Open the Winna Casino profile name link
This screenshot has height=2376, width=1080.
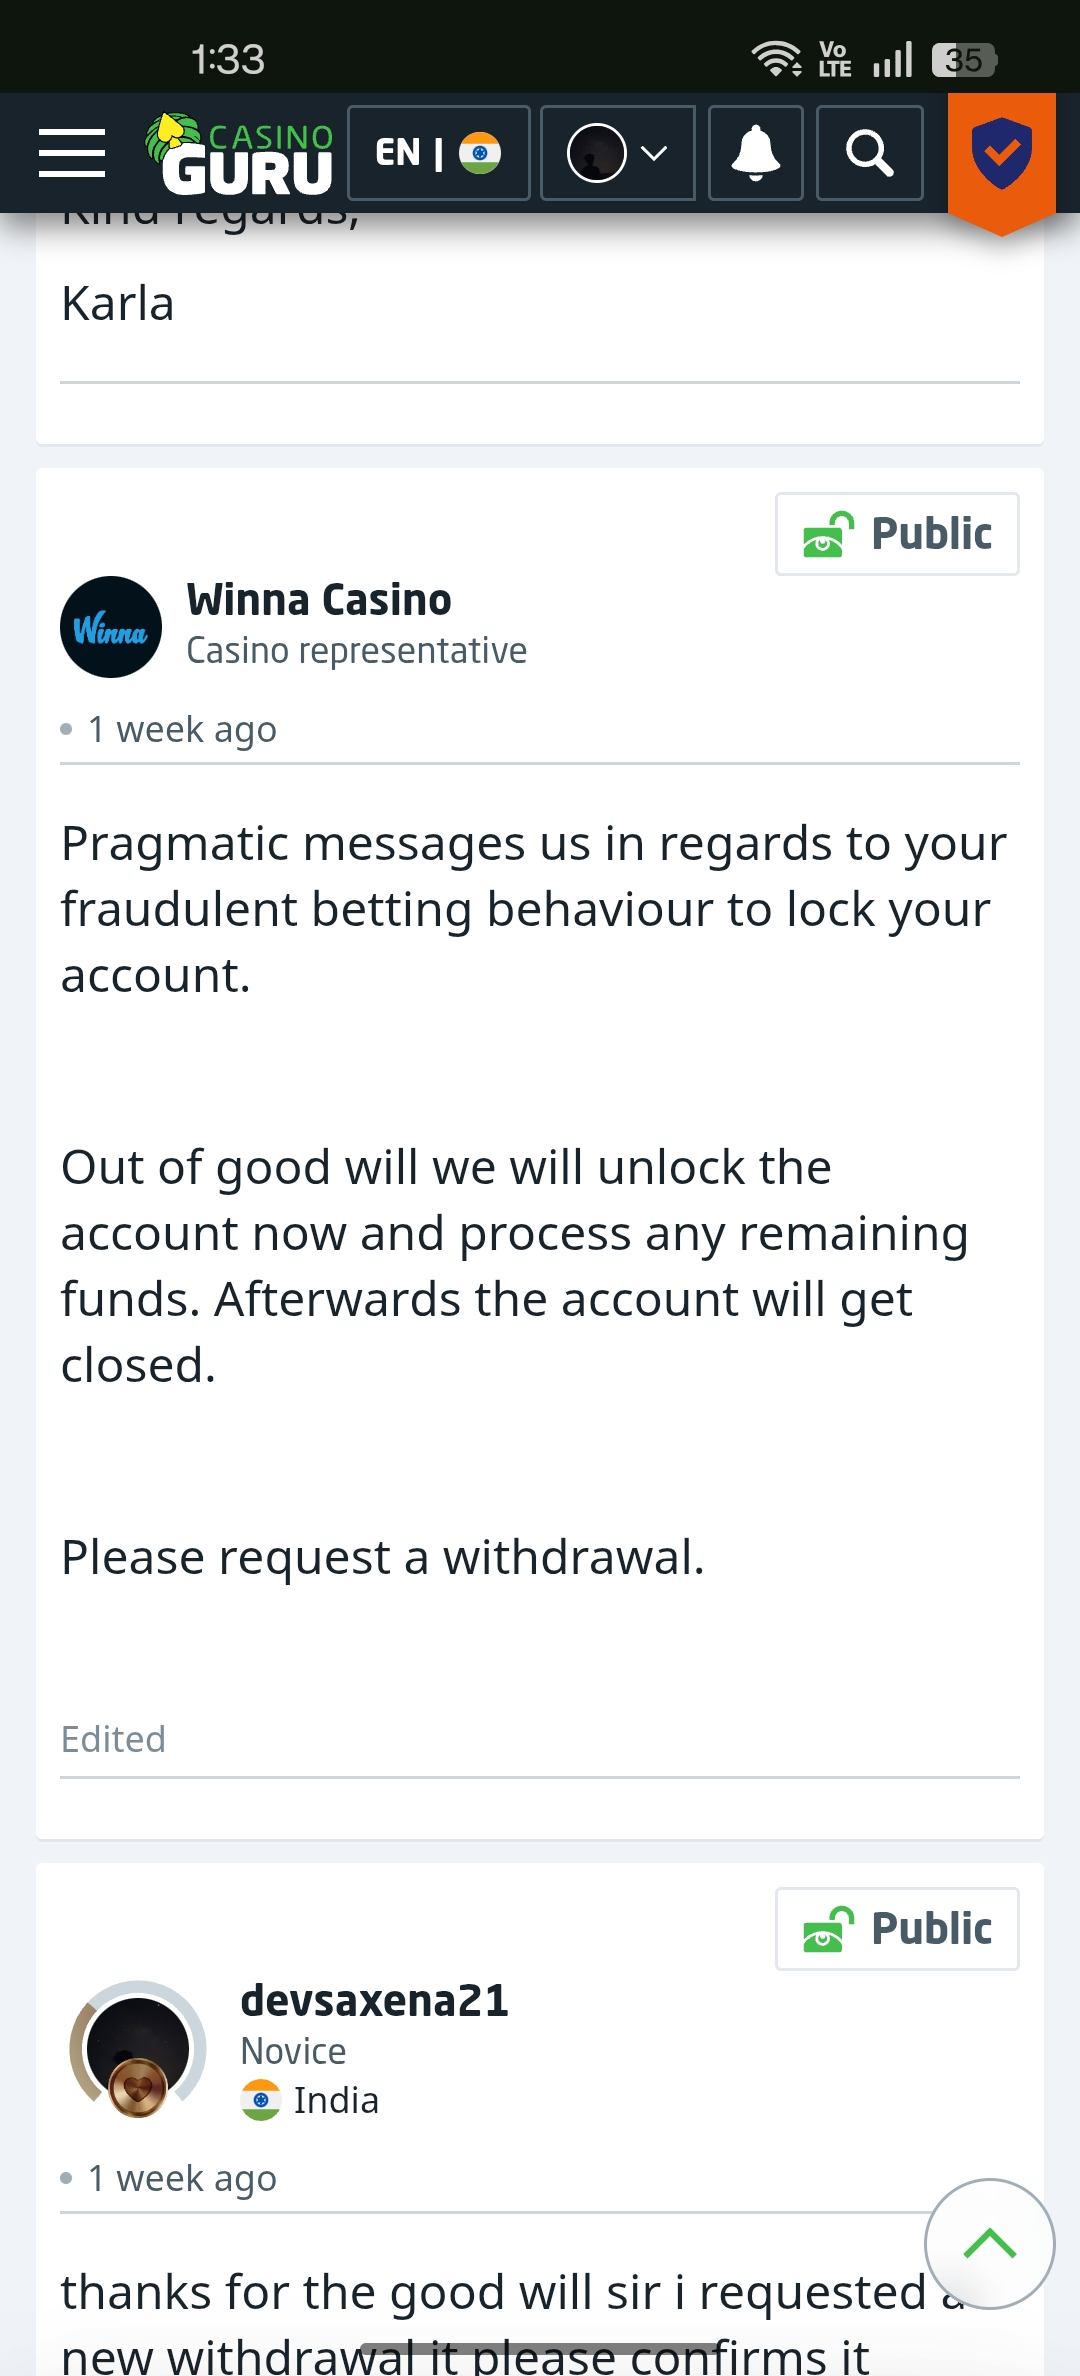pyautogui.click(x=319, y=600)
